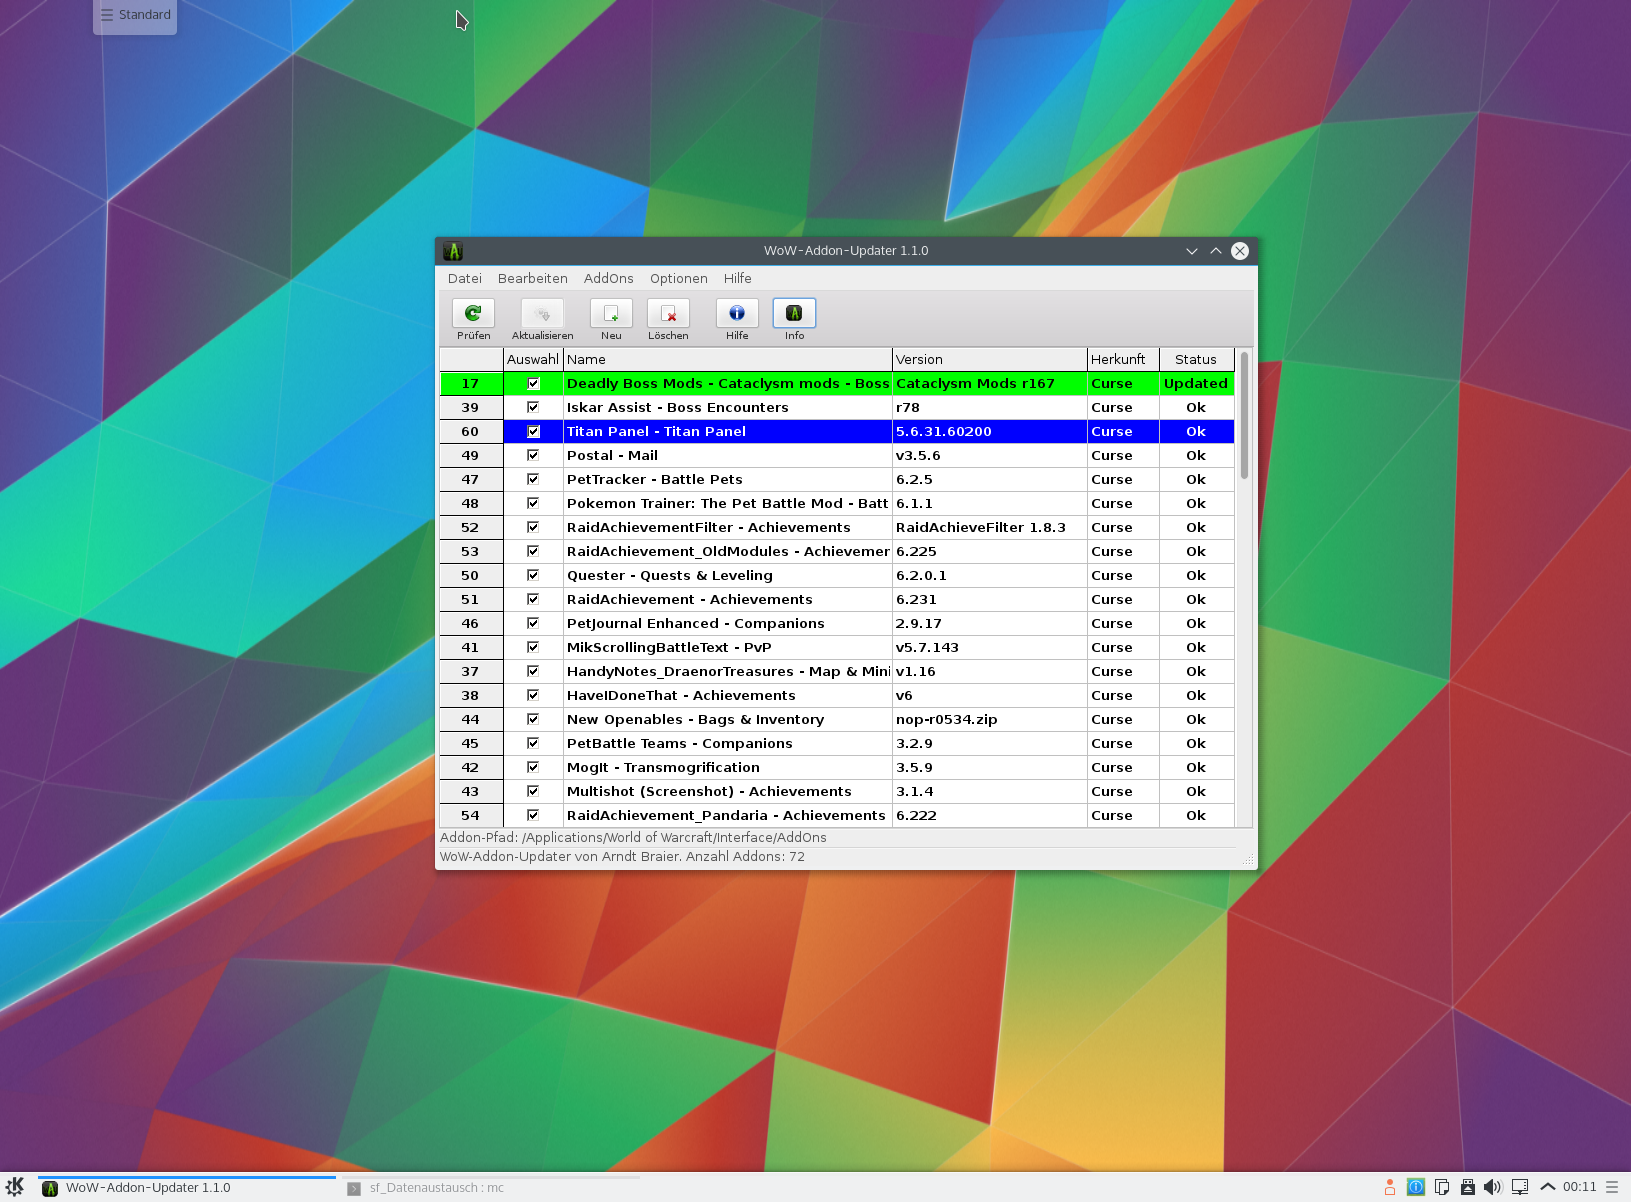
Task: Click Cataclysm Mods r167 version cell
Action: [989, 383]
